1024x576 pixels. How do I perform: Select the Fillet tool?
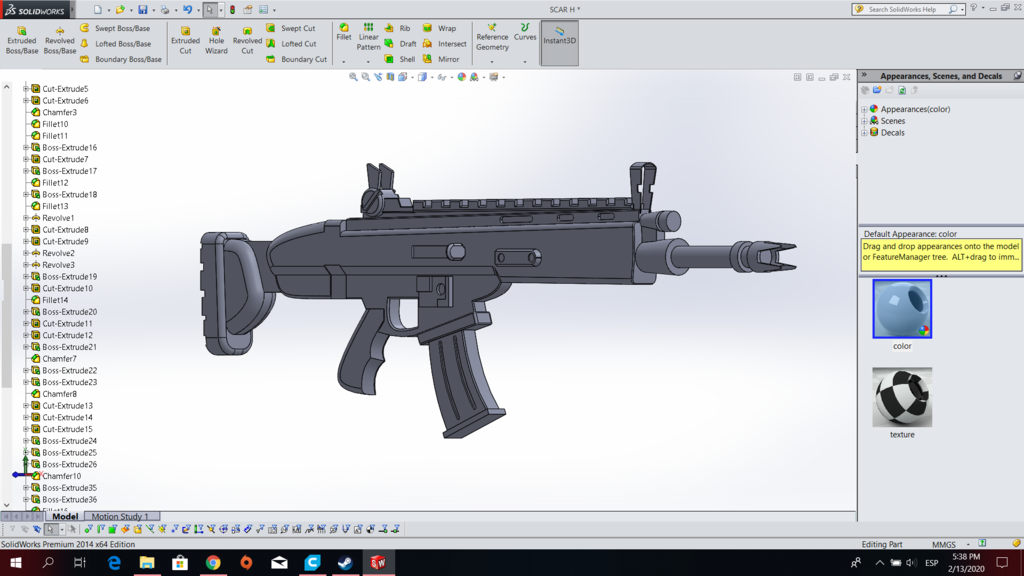click(344, 33)
